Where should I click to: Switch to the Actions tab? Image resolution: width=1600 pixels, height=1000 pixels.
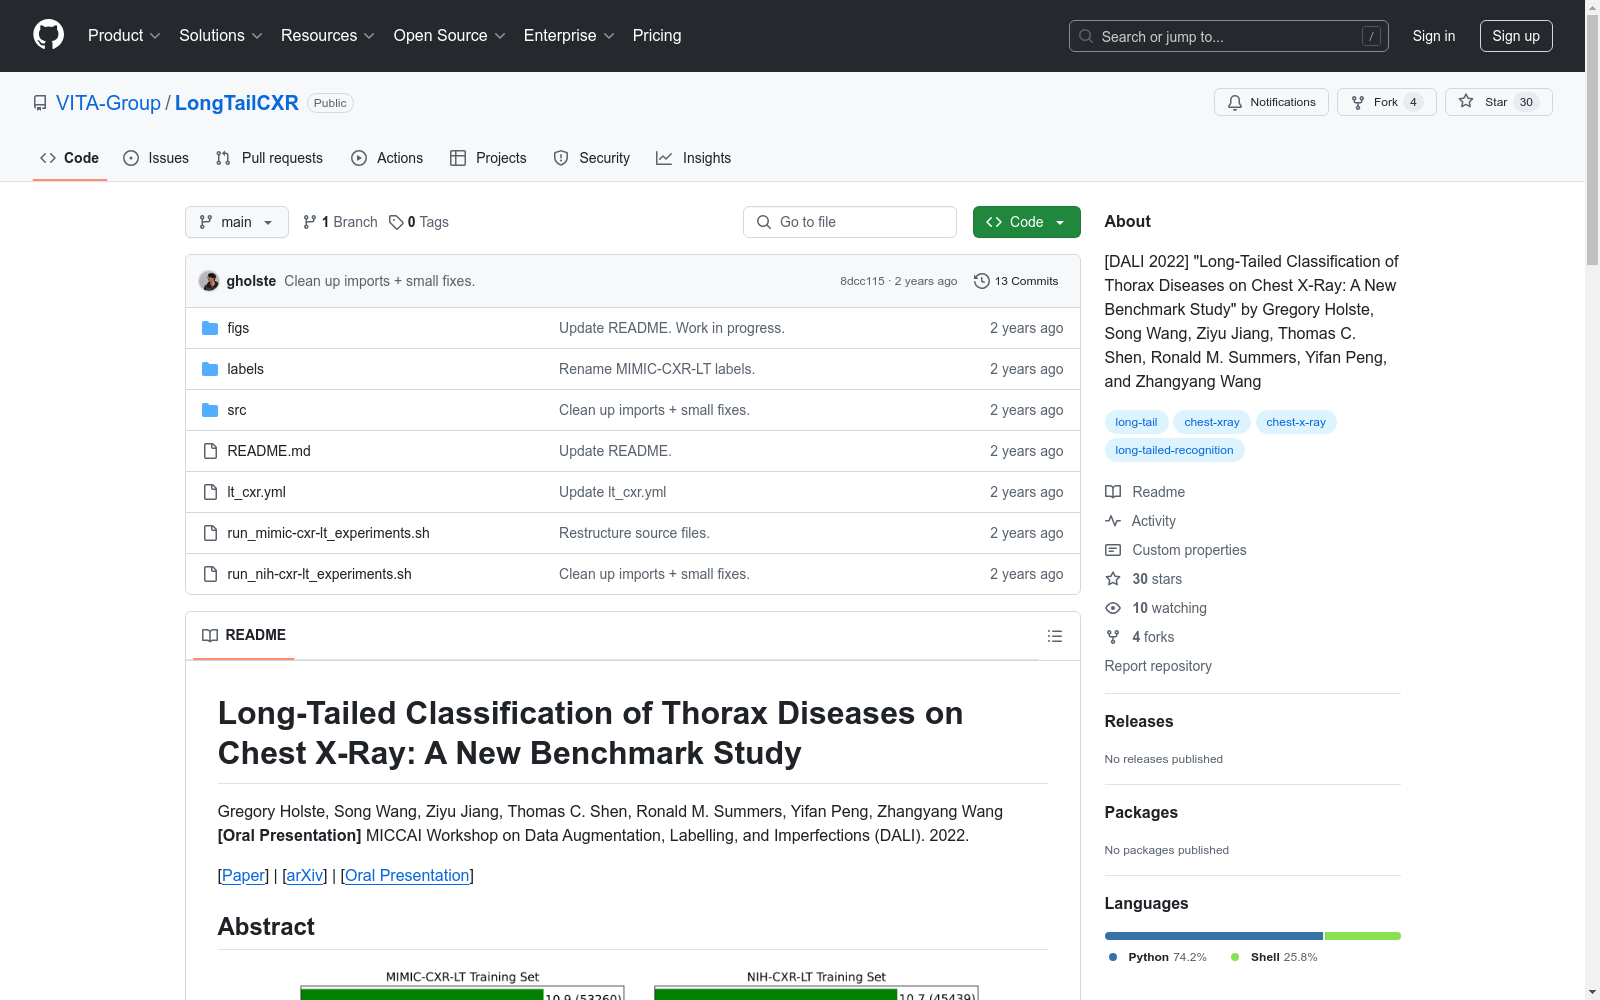click(x=387, y=158)
